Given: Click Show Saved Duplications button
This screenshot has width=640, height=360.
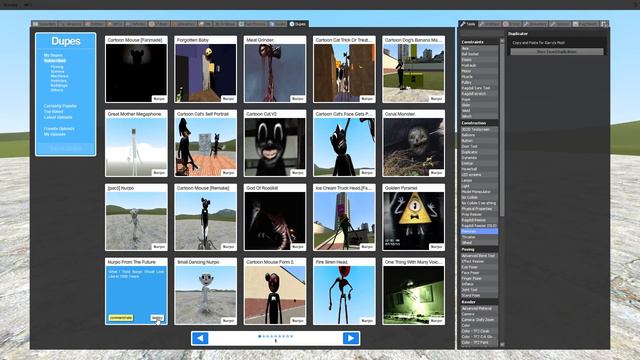Looking at the screenshot, I should click(x=557, y=52).
